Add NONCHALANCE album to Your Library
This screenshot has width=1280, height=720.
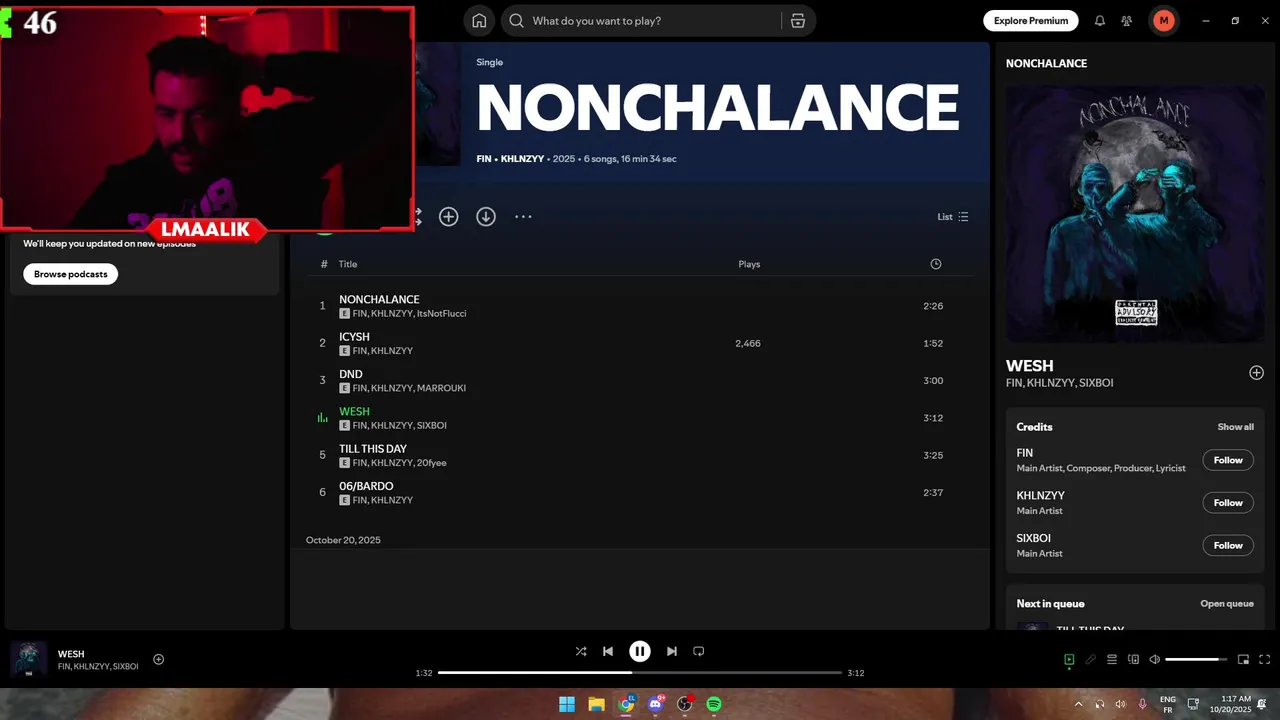coord(449,216)
